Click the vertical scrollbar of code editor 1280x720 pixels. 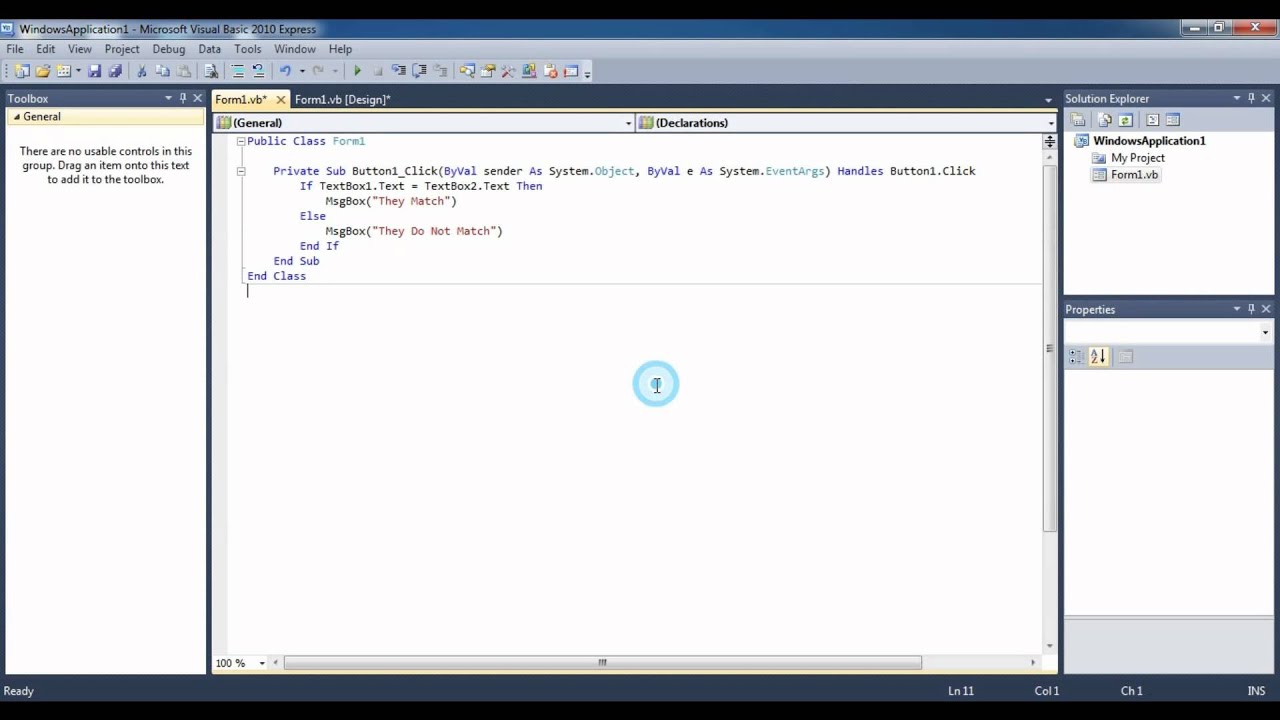(x=1049, y=348)
